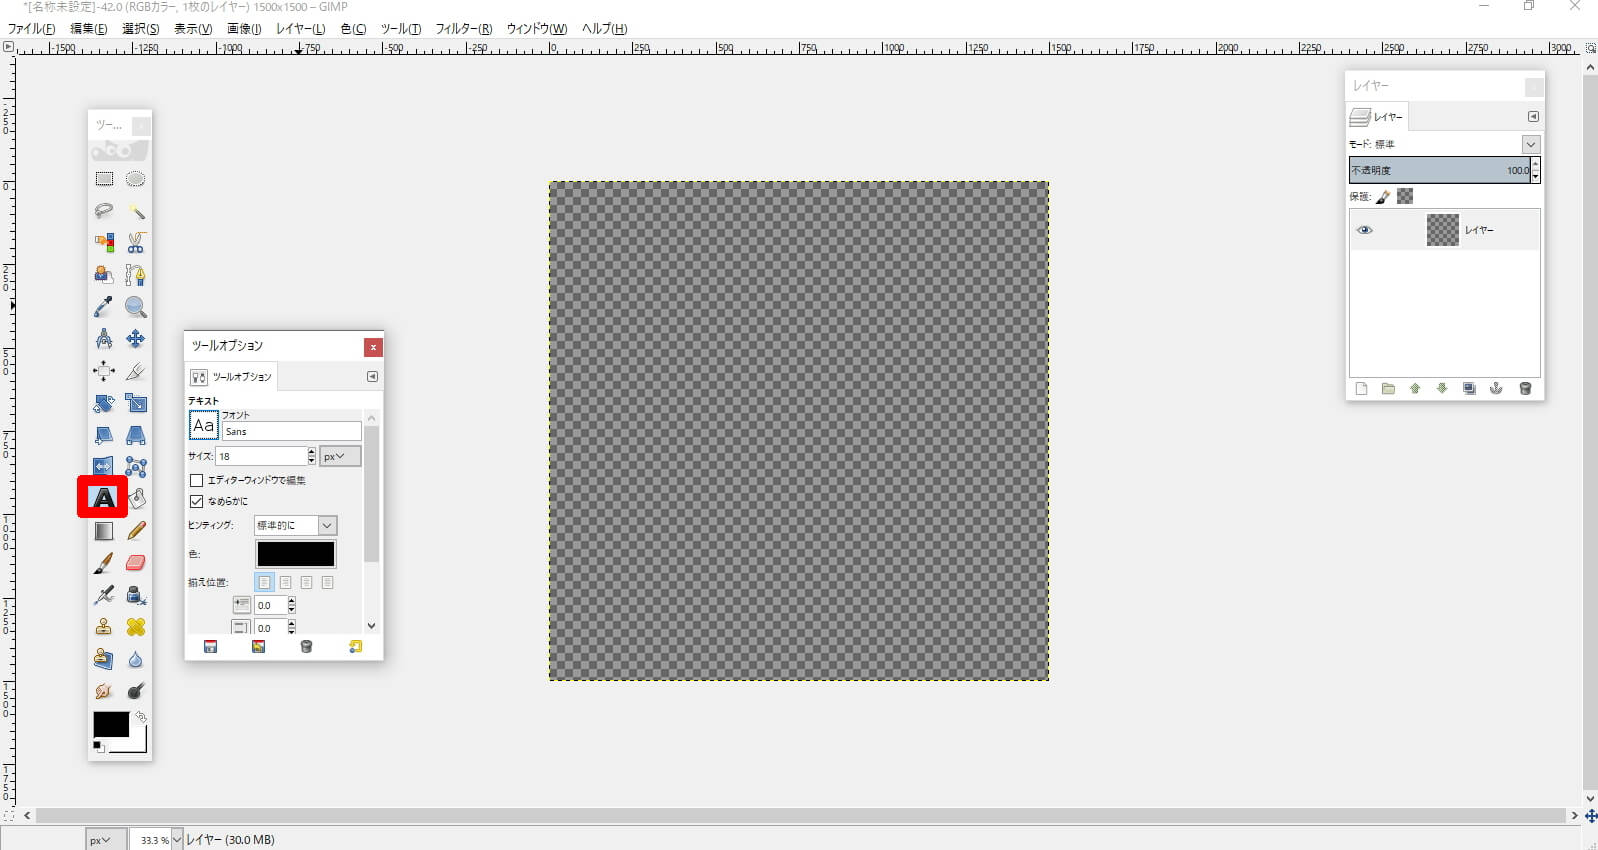The image size is (1598, 850).
Task: Pick the Color Picker eyedropper tool
Action: pyautogui.click(x=104, y=307)
